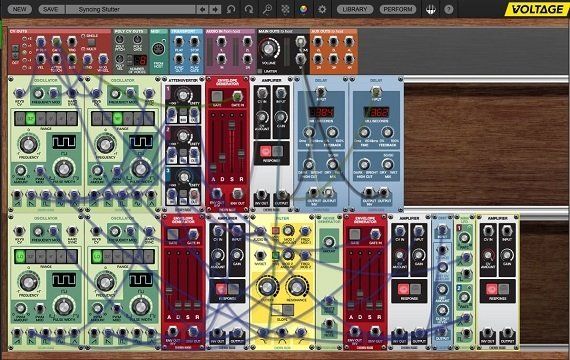Click the CV AMOUNT knob on top Amplifier
Viewport: 570px width, 360px height.
pos(261,117)
